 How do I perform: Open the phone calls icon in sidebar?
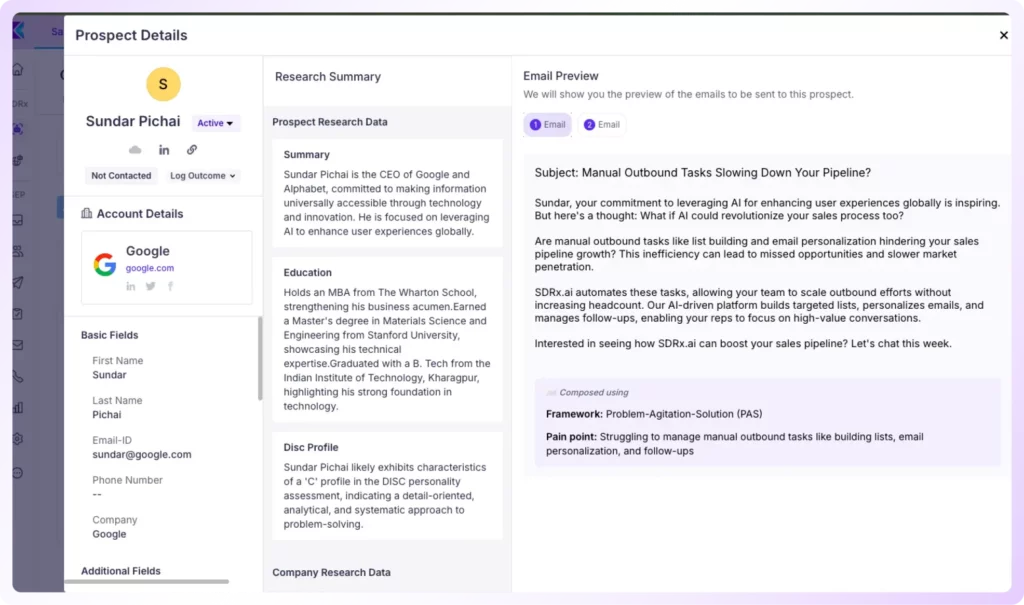coord(17,377)
